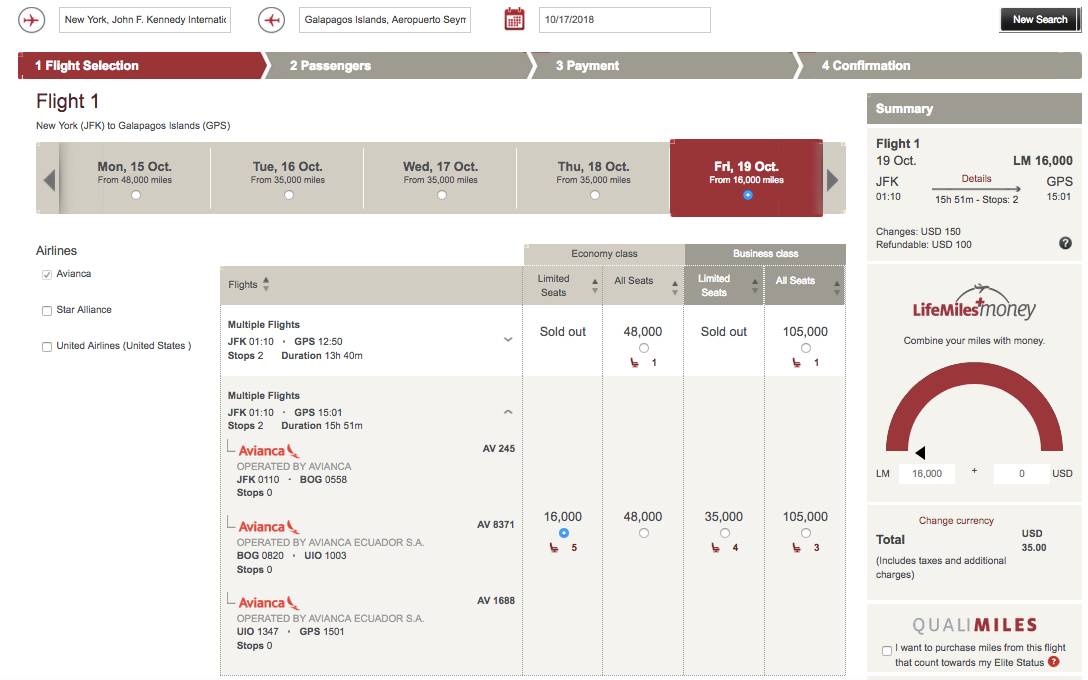Click the next dates right arrow
The width and height of the screenshot is (1088, 680).
[832, 180]
